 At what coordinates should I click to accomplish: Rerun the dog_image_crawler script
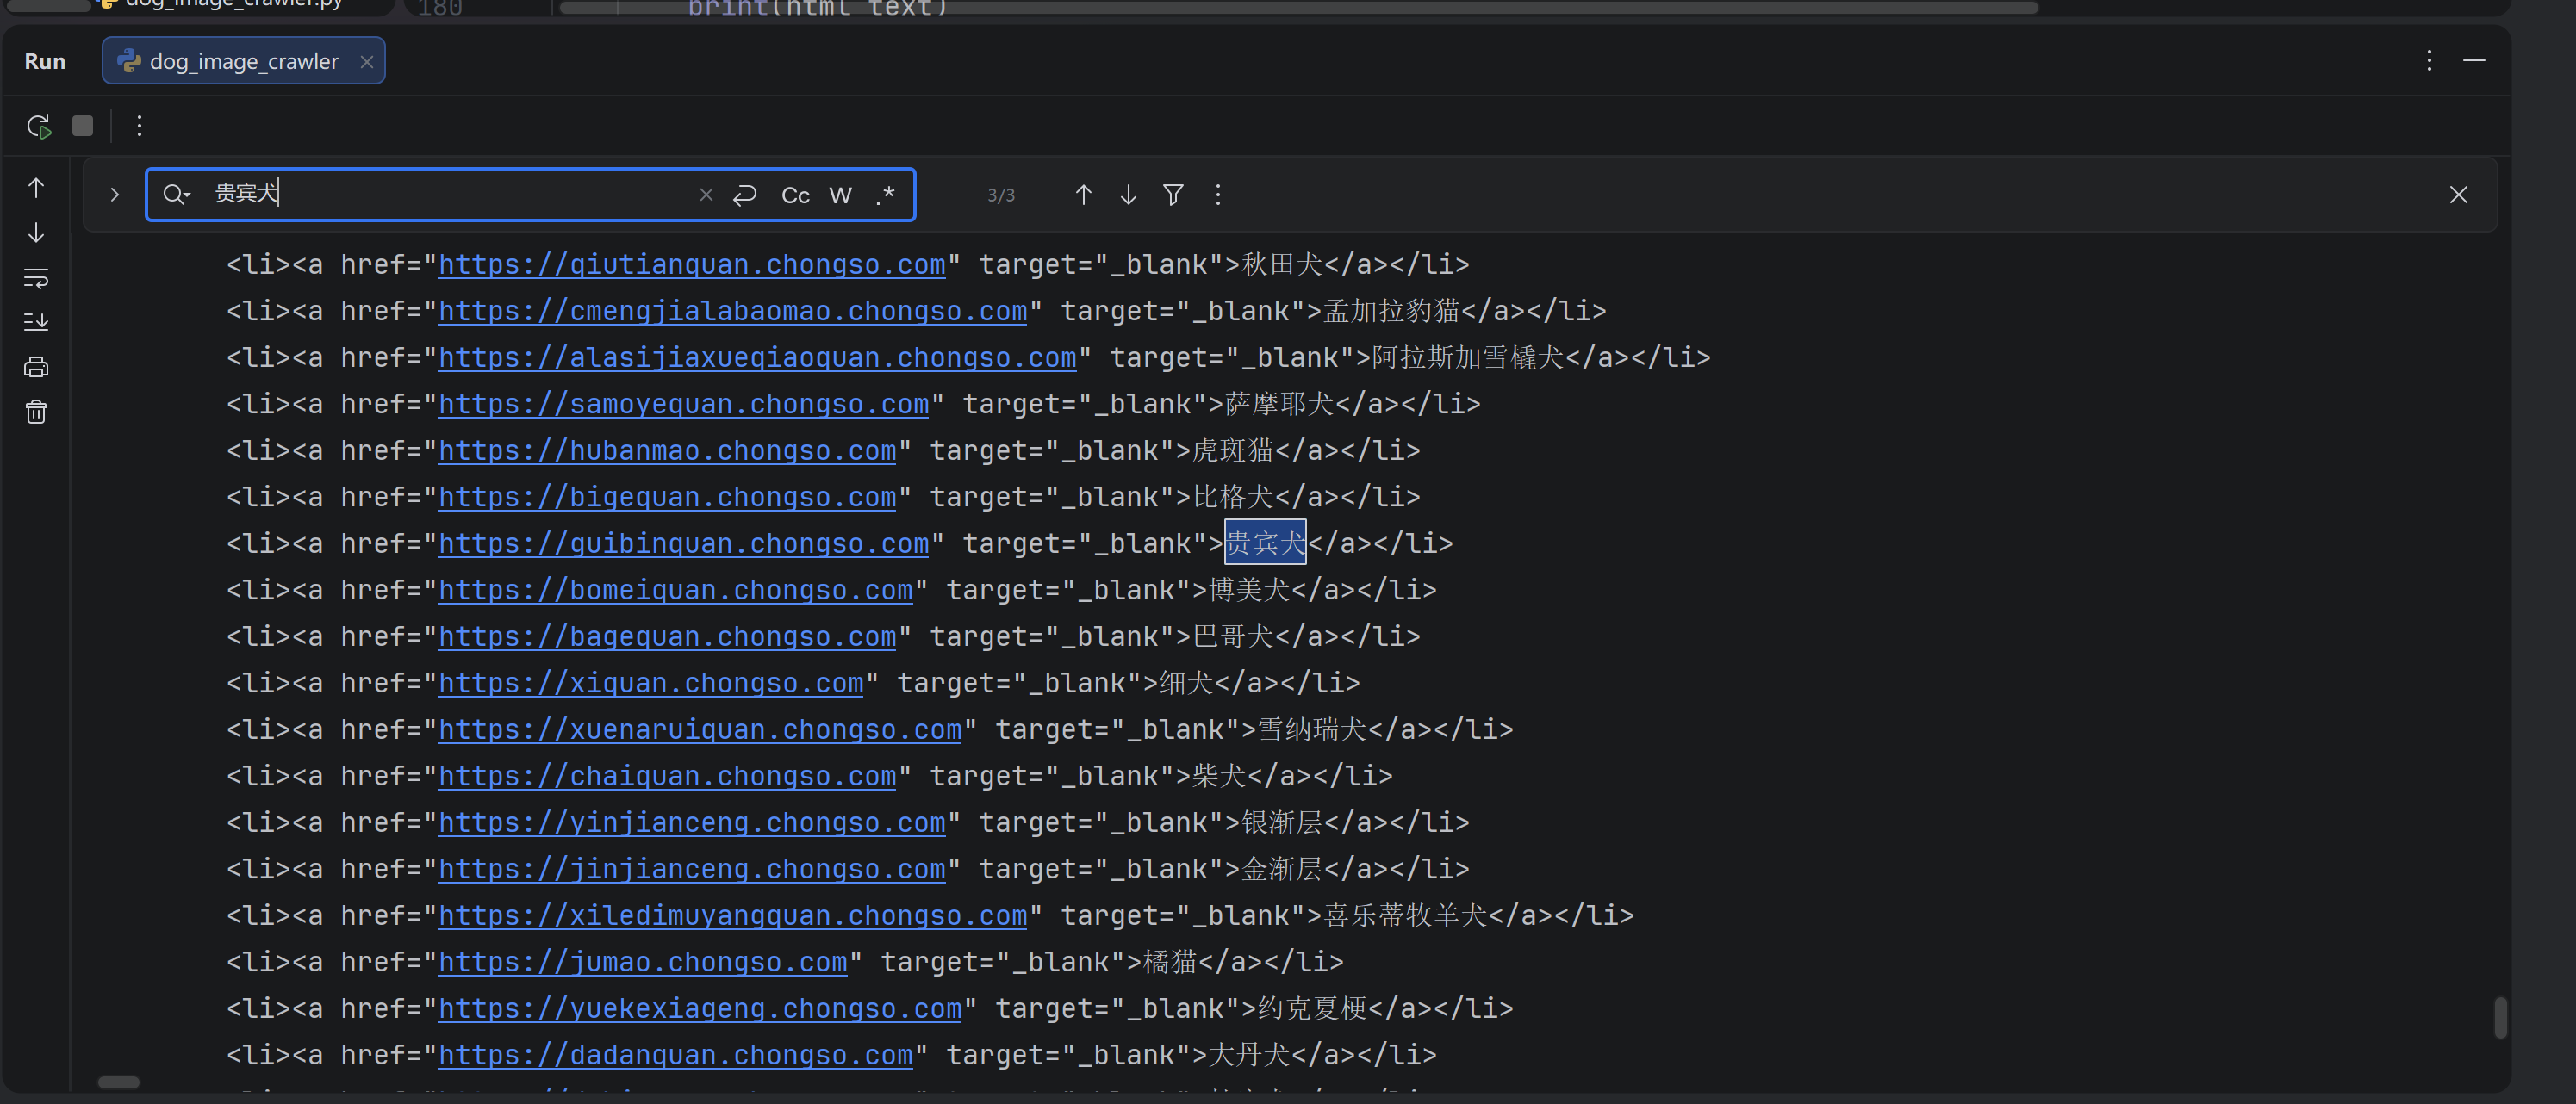click(x=38, y=126)
